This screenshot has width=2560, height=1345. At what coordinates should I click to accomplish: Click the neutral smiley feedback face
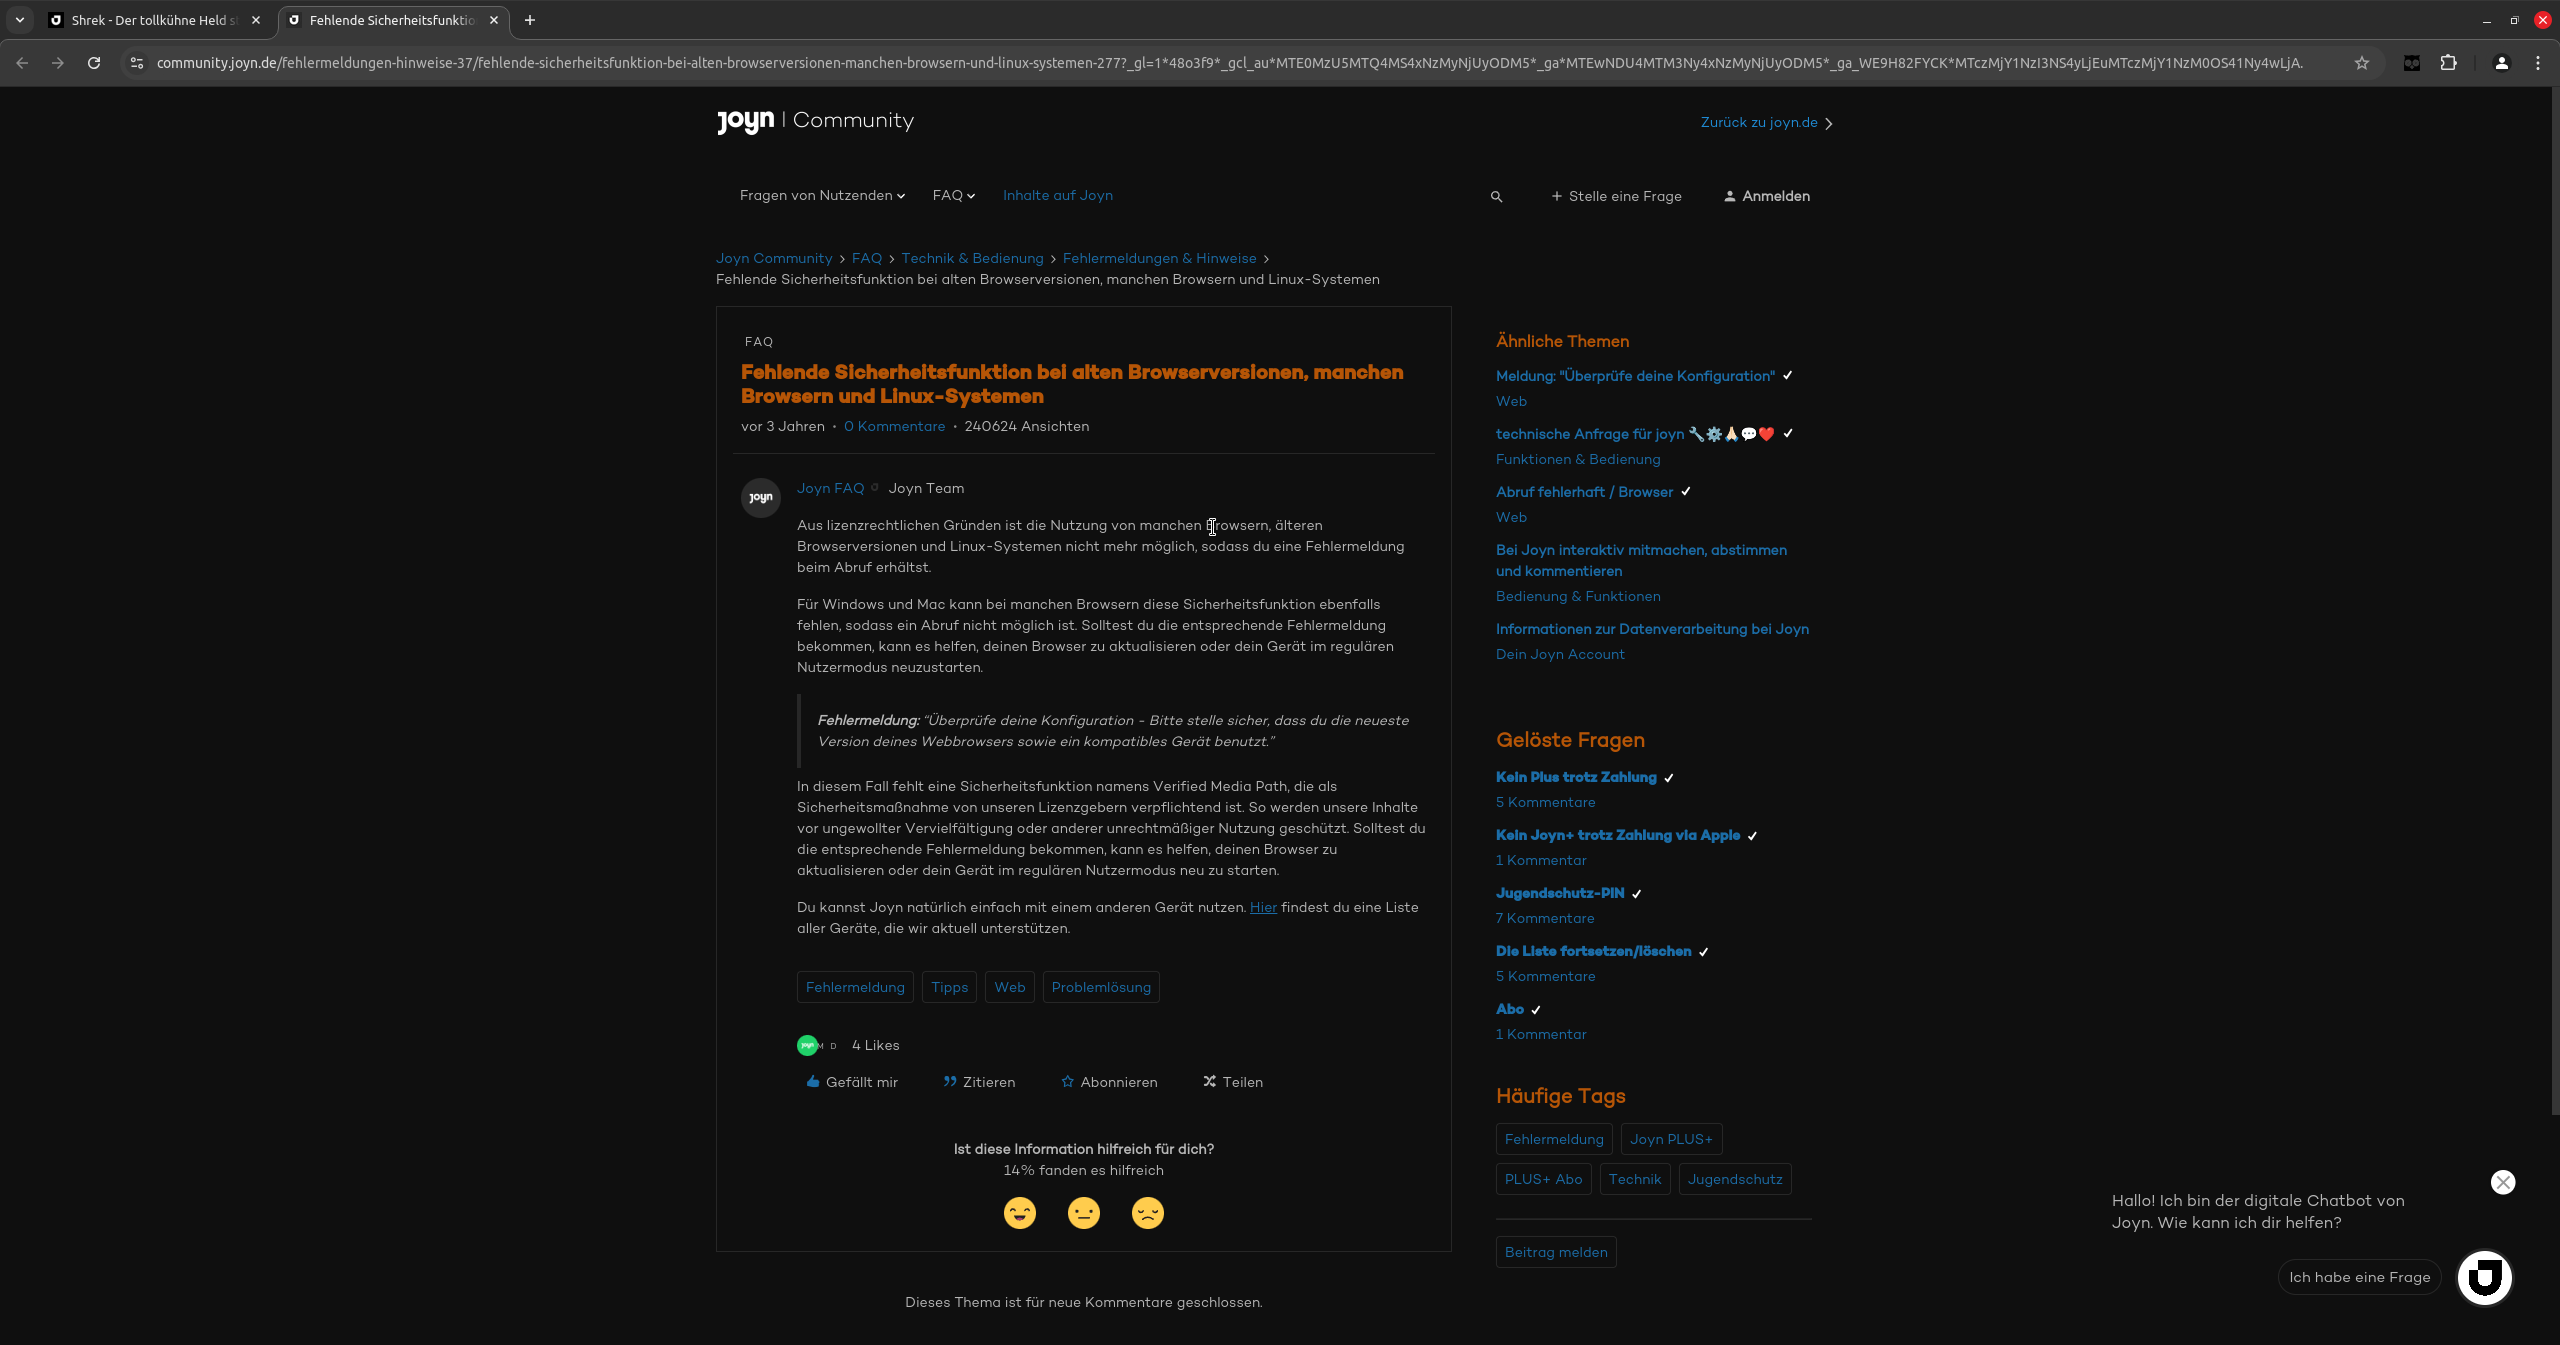coord(1083,1213)
